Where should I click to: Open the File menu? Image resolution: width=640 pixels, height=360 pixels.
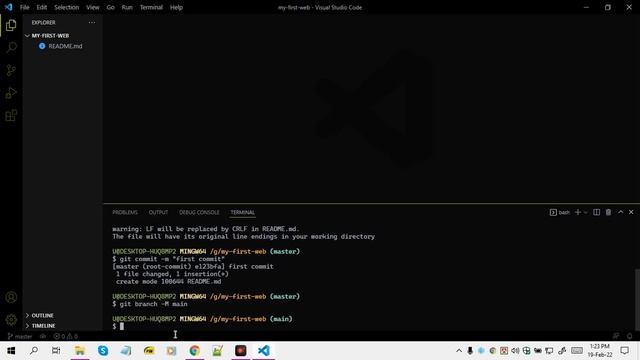point(24,7)
